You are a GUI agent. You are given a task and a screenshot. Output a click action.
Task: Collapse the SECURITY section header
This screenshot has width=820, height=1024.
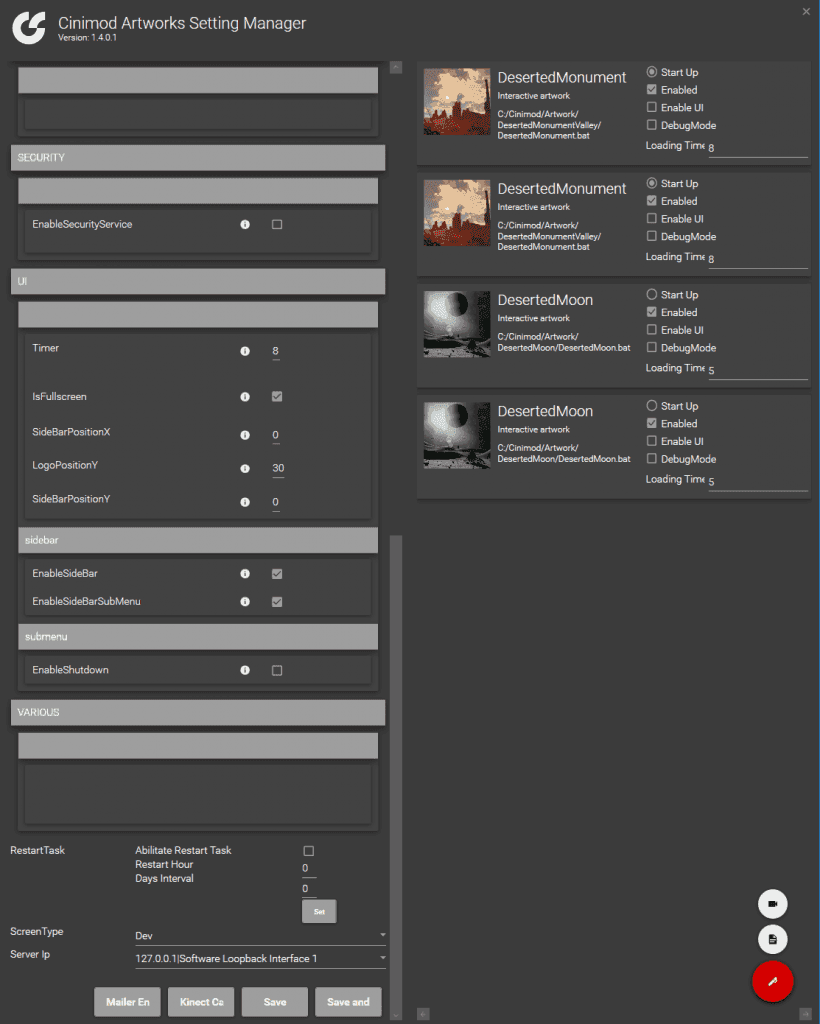pyautogui.click(x=198, y=157)
